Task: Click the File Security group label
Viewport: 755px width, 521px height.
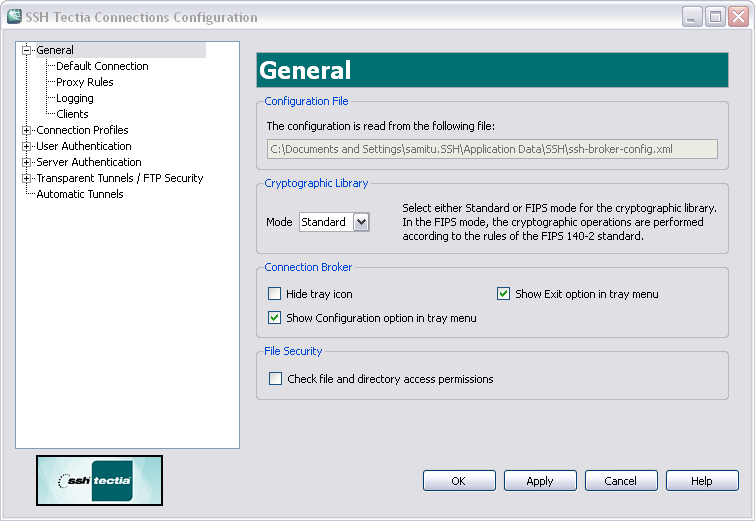Action: [293, 351]
